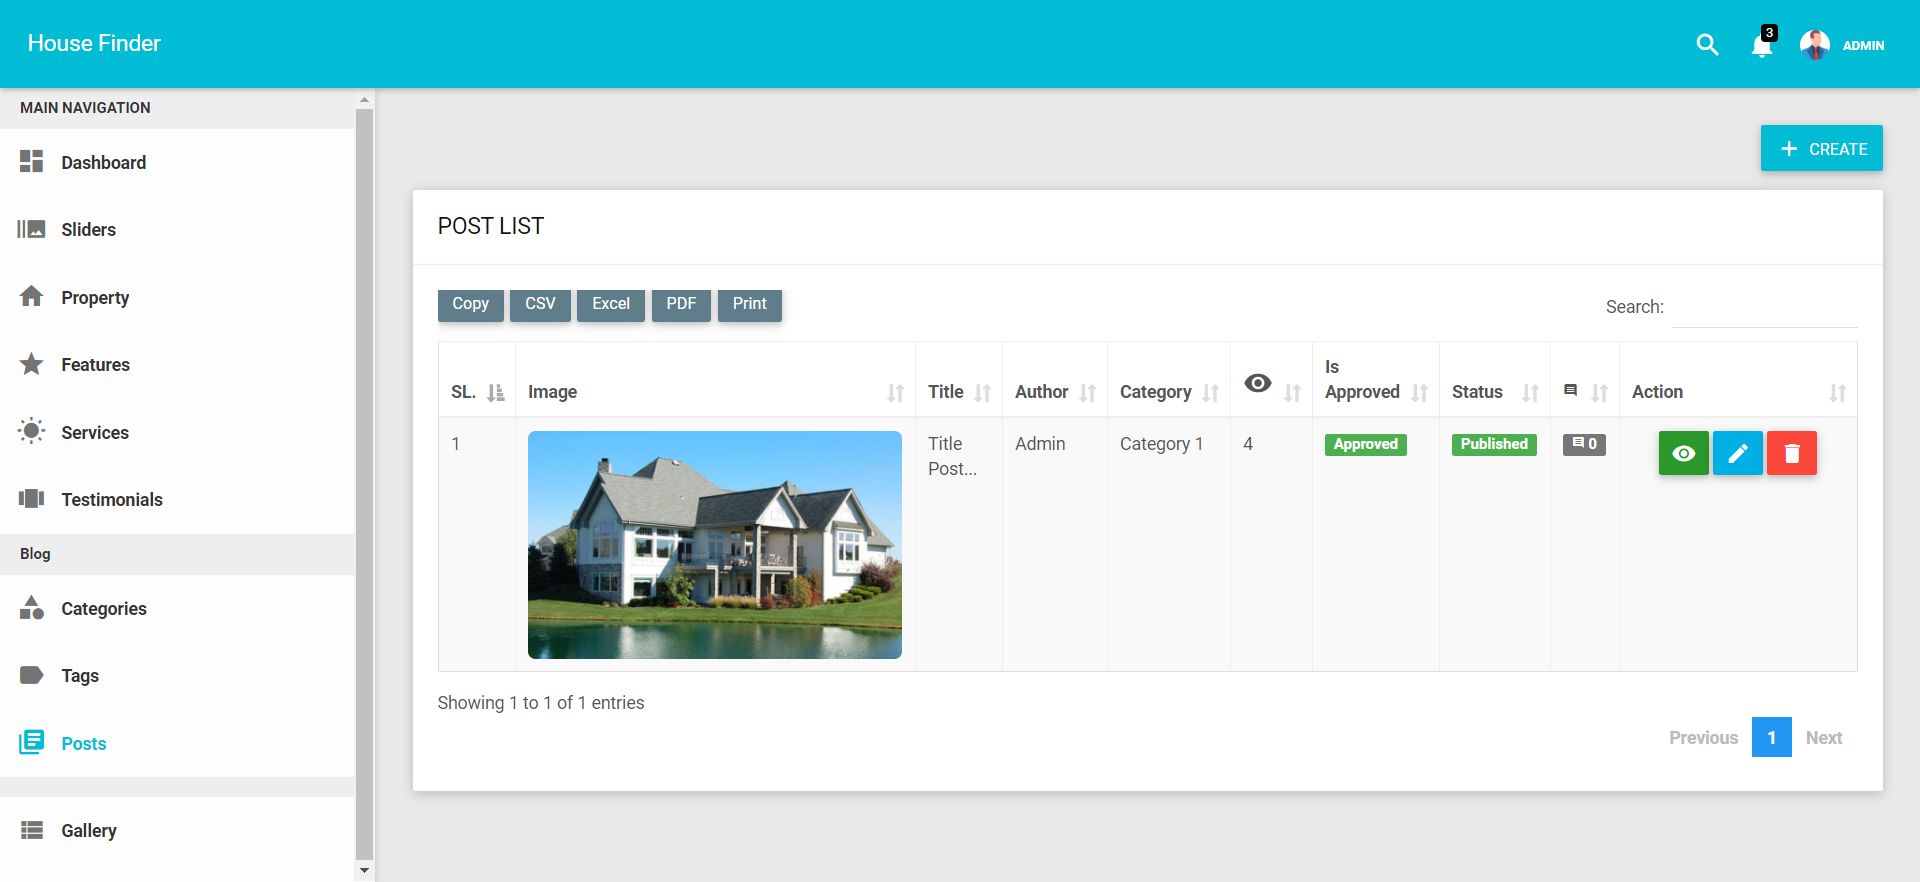The height and width of the screenshot is (882, 1920).
Task: View post with green eye button
Action: click(x=1683, y=453)
